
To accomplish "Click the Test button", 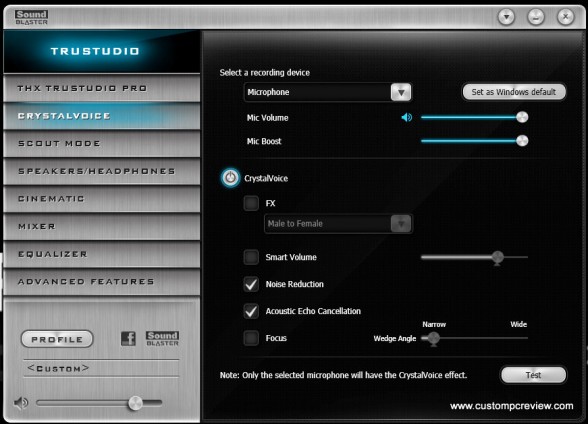I will pyautogui.click(x=533, y=375).
